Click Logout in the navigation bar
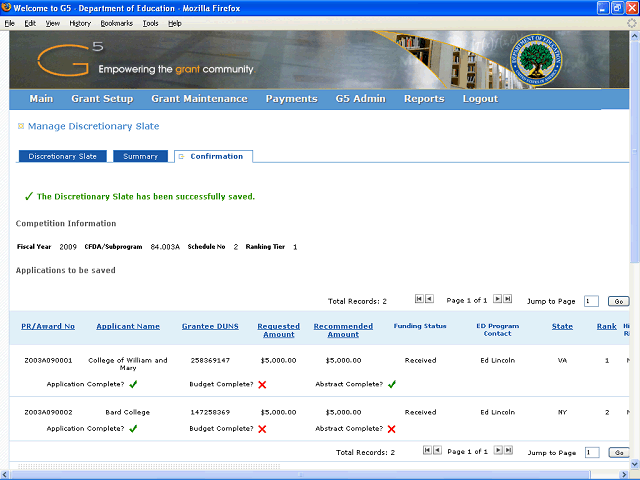This screenshot has width=640, height=480. (x=480, y=99)
